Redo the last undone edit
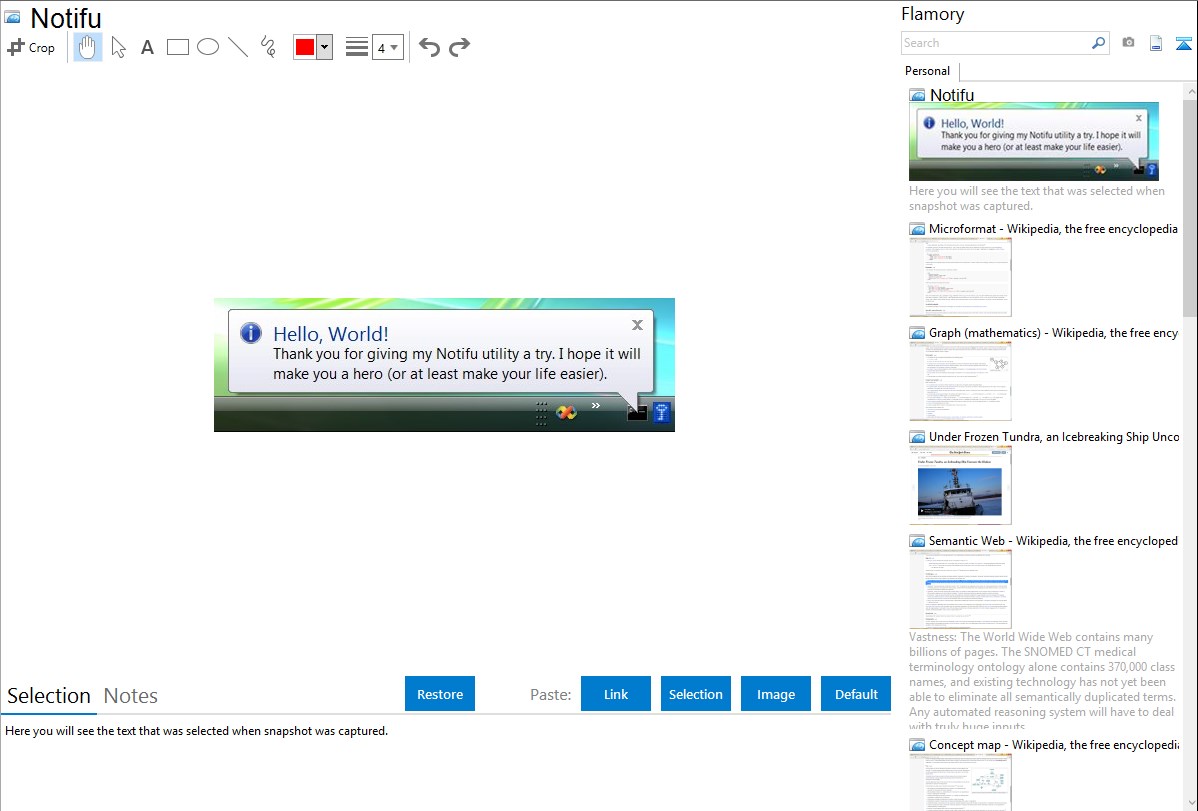Screen dimensions: 1198x811 click(459, 47)
